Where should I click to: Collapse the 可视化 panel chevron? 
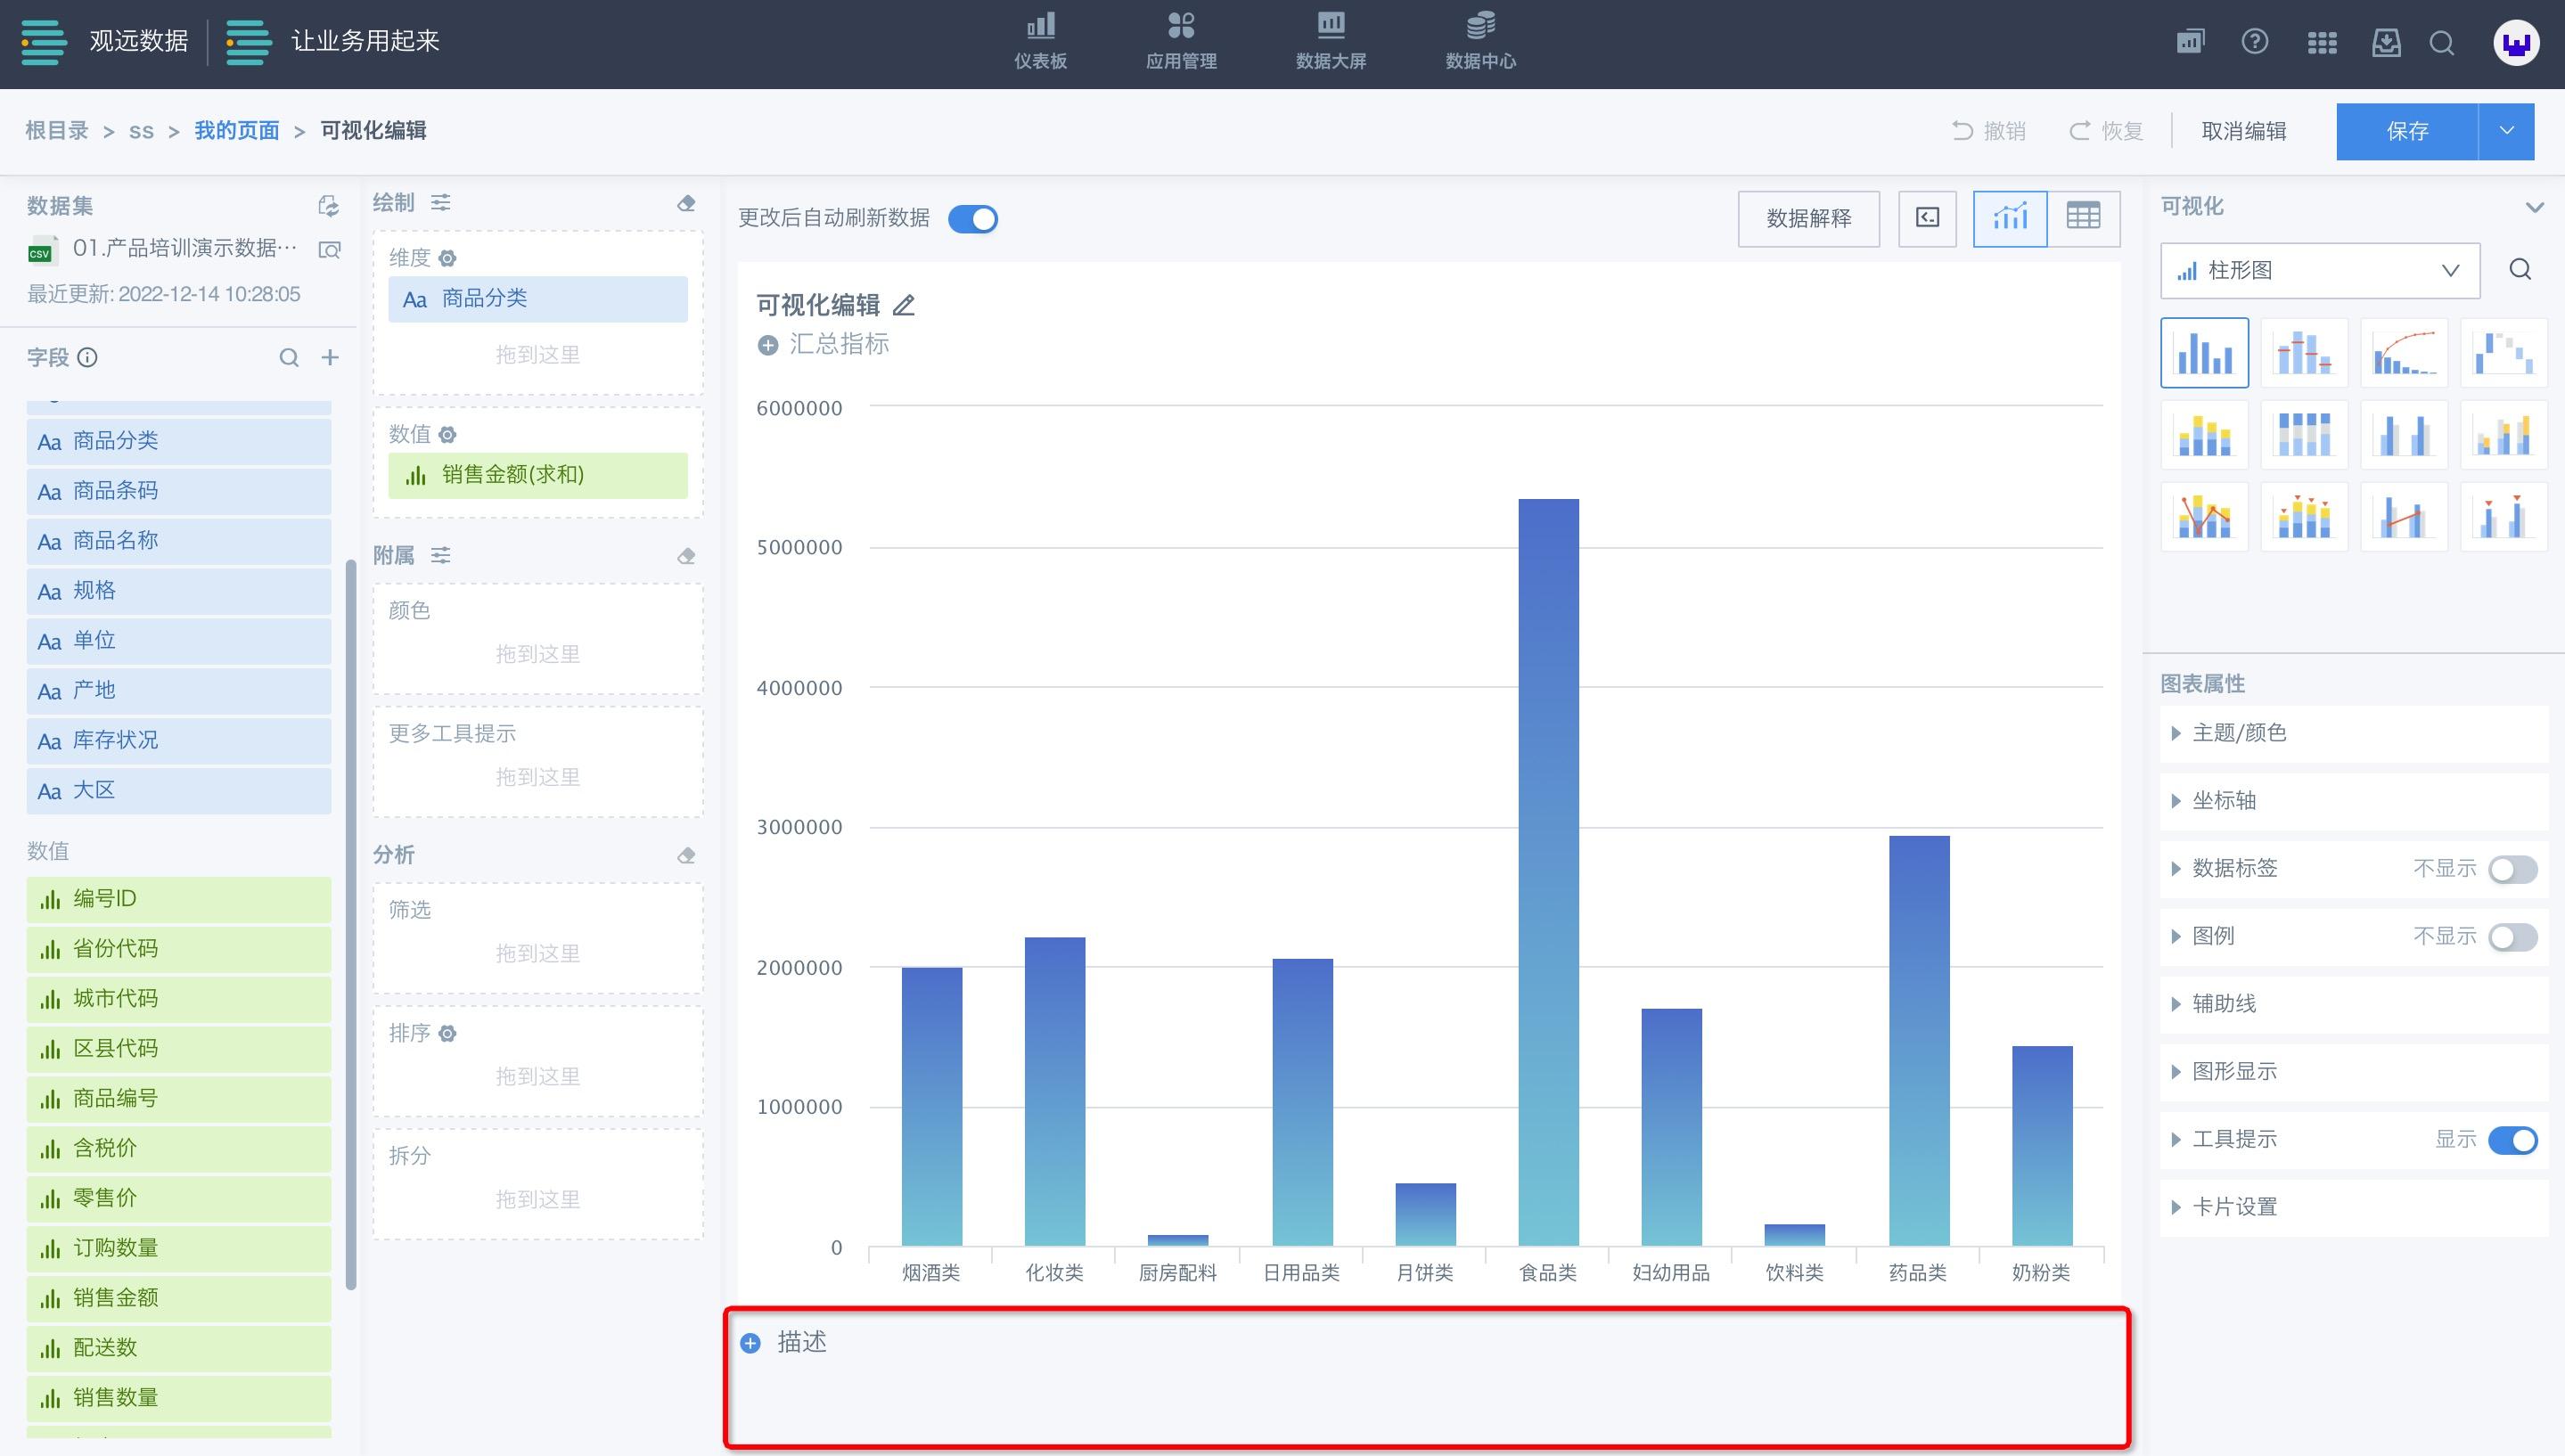click(2534, 207)
